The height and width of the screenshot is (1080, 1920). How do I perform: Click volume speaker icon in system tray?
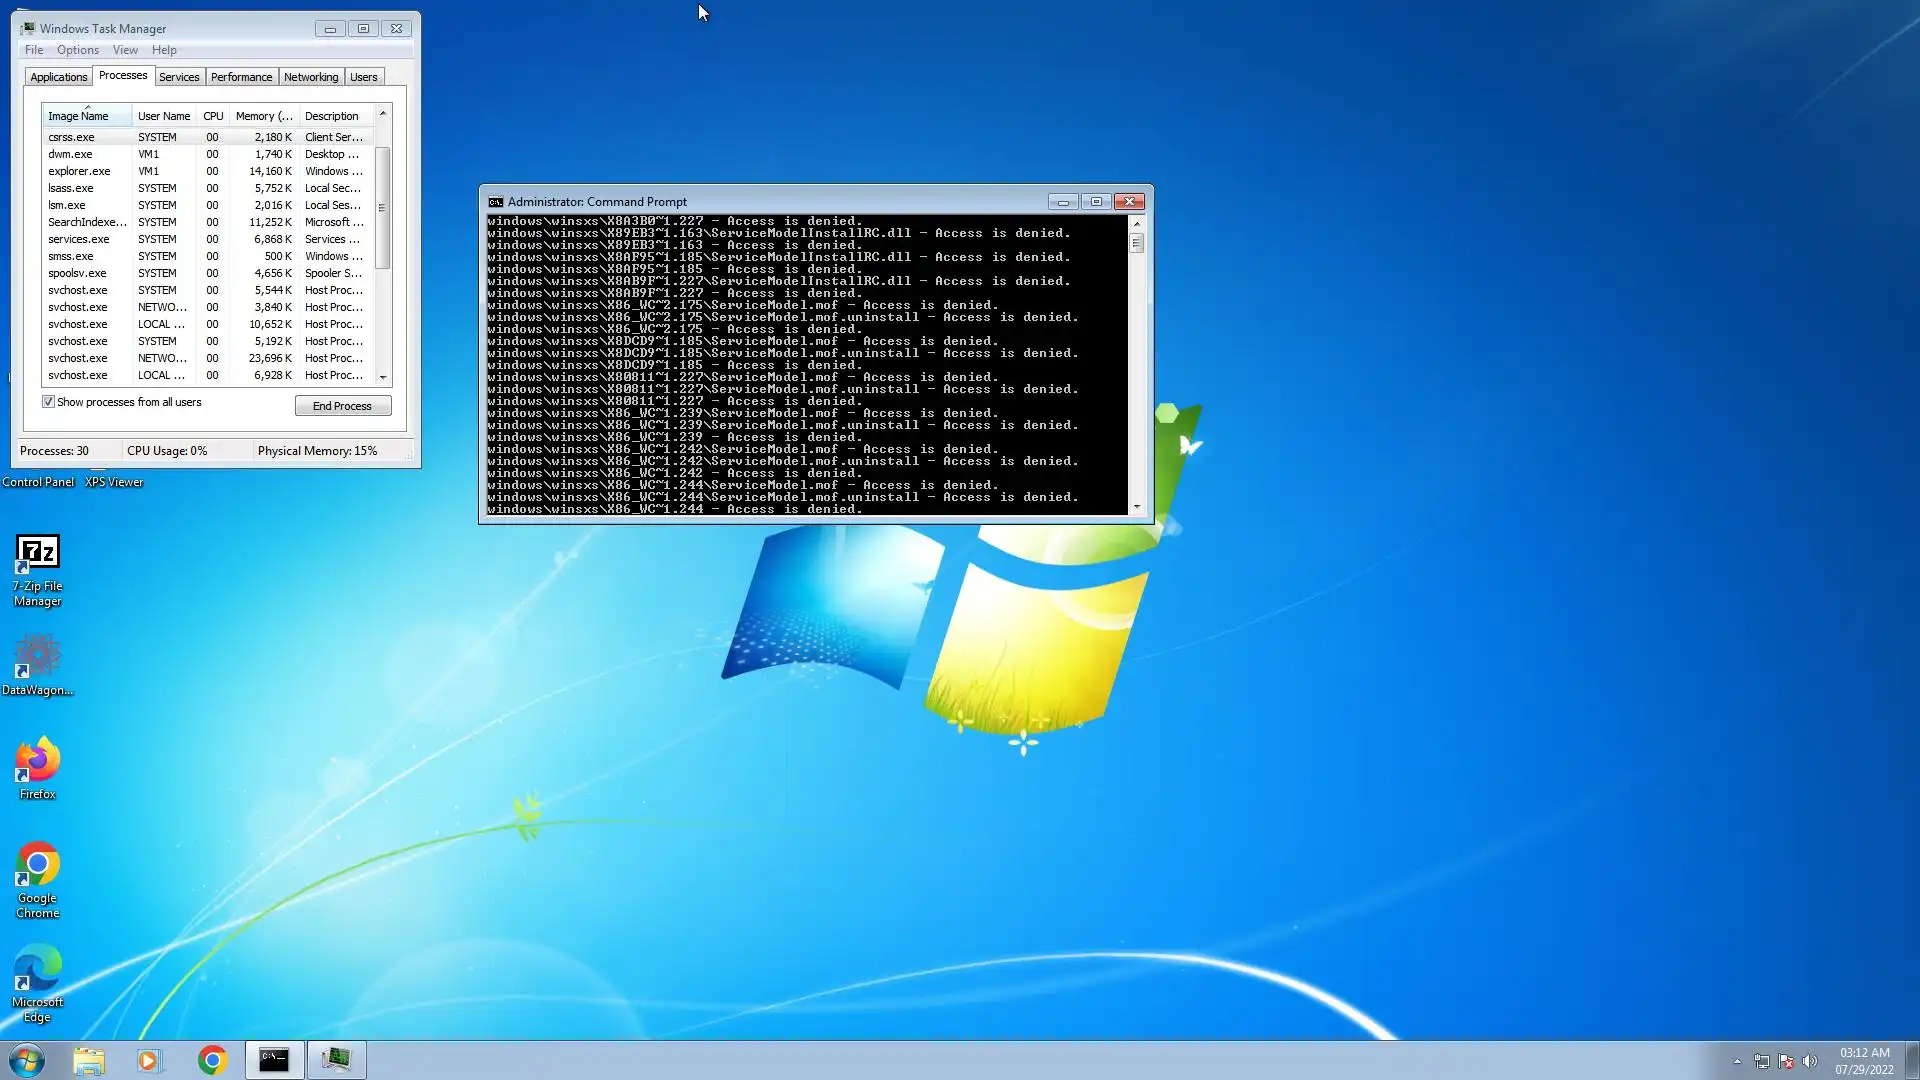(x=1810, y=1062)
